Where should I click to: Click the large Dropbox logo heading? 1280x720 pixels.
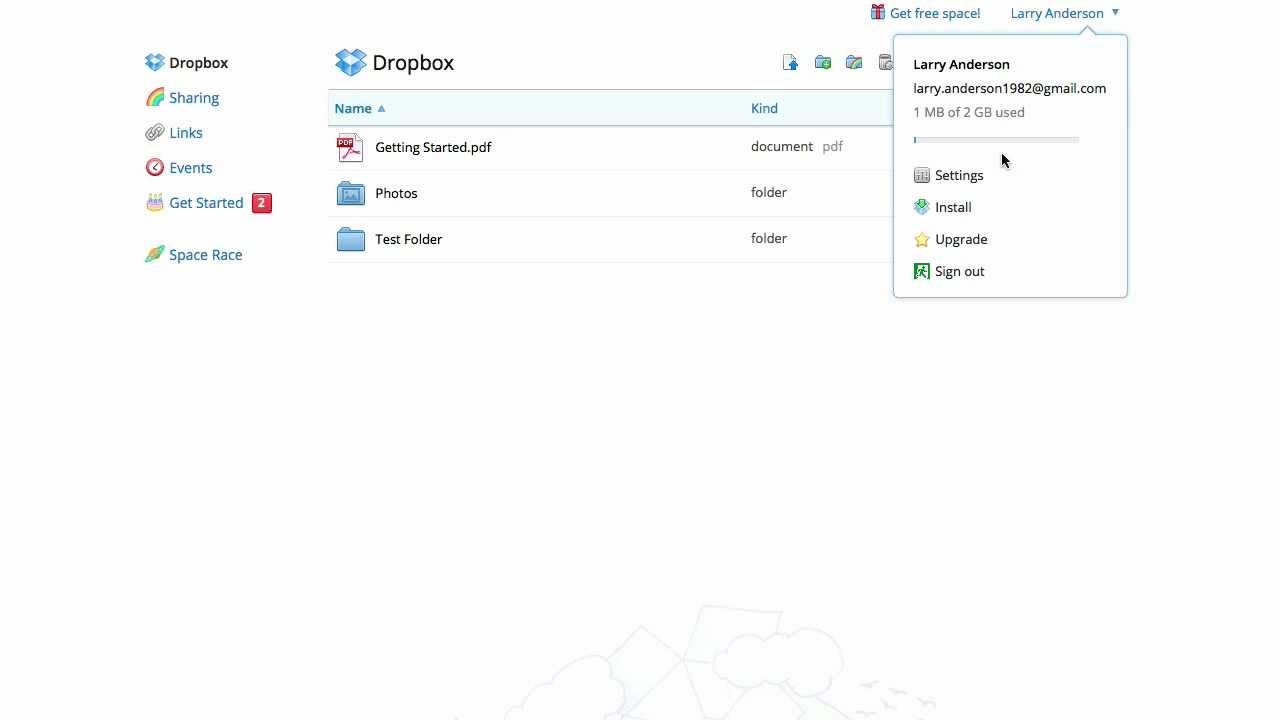394,63
